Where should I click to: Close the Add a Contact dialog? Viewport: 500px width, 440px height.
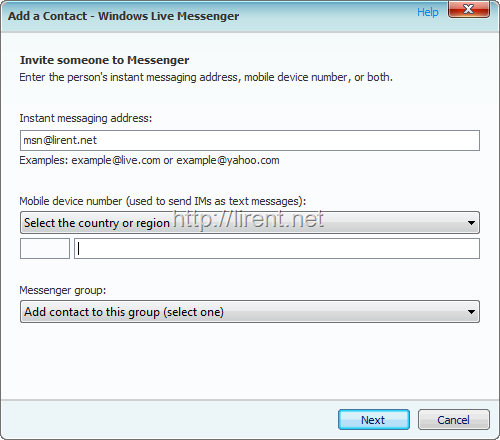[x=469, y=9]
